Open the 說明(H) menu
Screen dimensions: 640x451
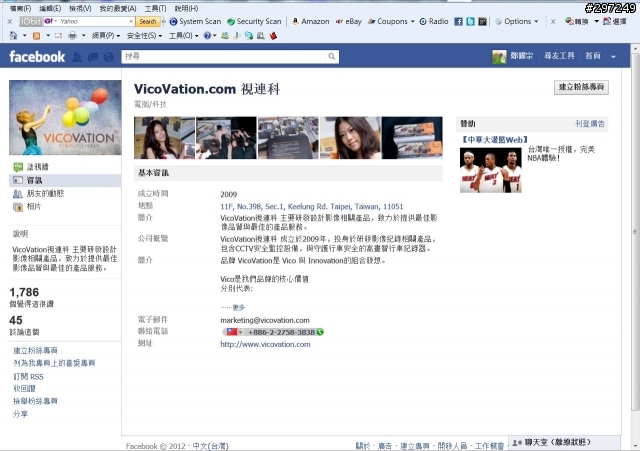187,8
